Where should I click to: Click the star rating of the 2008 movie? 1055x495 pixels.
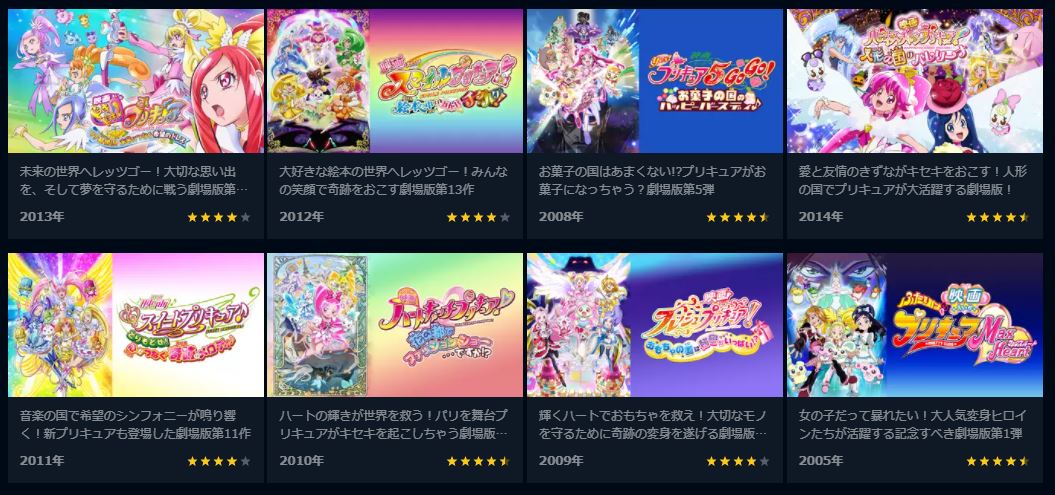(738, 217)
